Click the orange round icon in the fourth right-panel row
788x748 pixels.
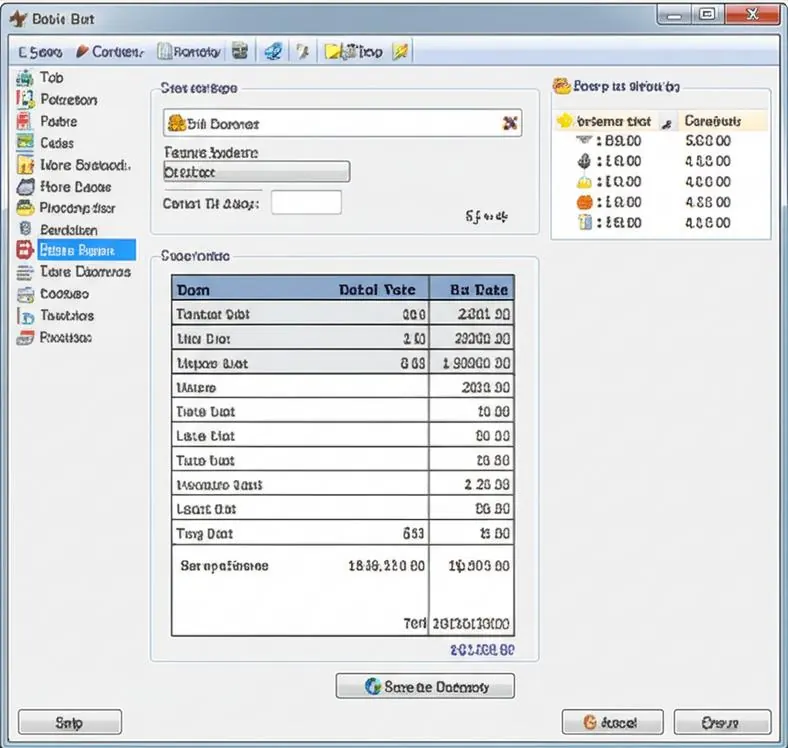[584, 202]
